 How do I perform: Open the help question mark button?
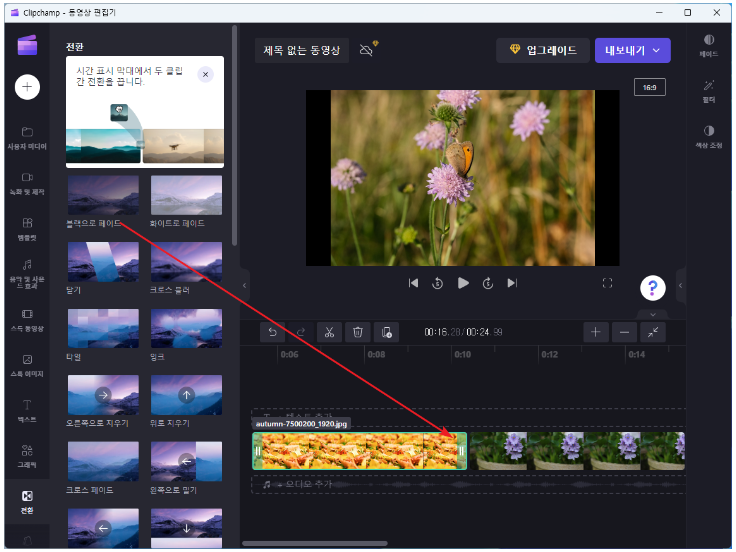tap(652, 288)
